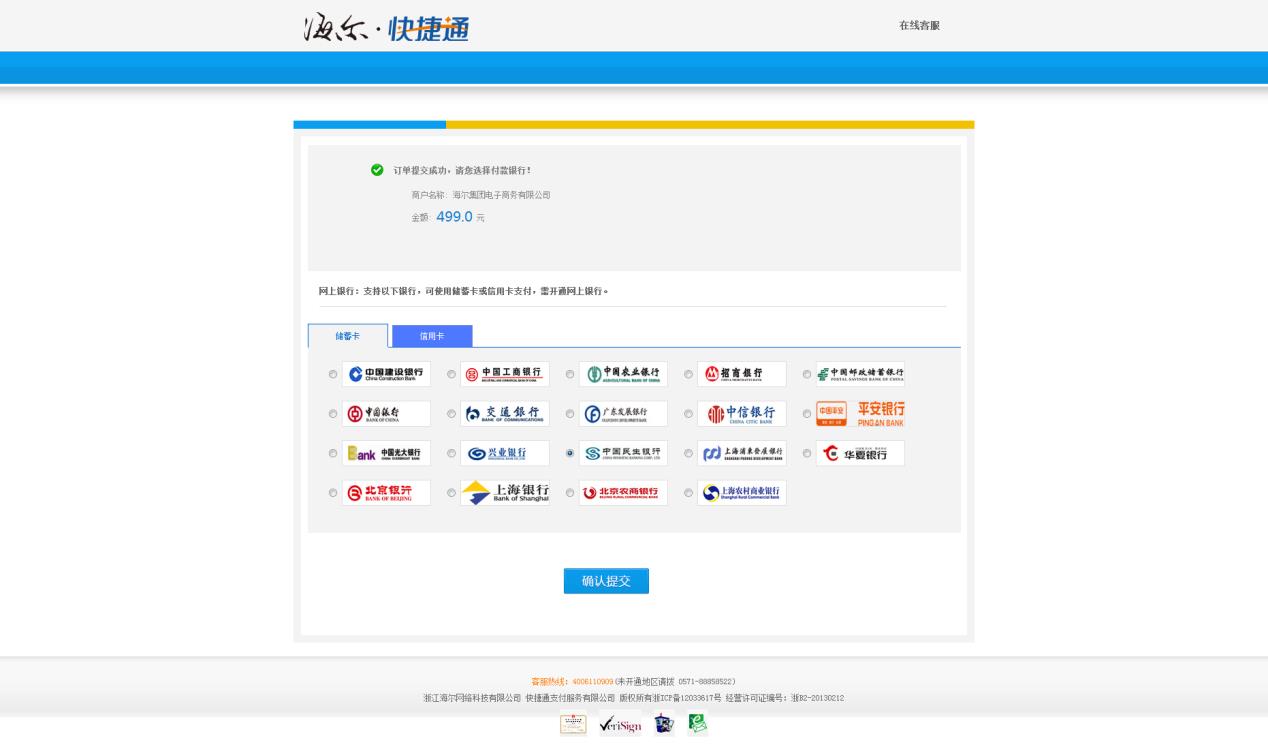The image size is (1268, 751).
Task: Select the 上海农村商业银行 radio button
Action: pos(689,493)
